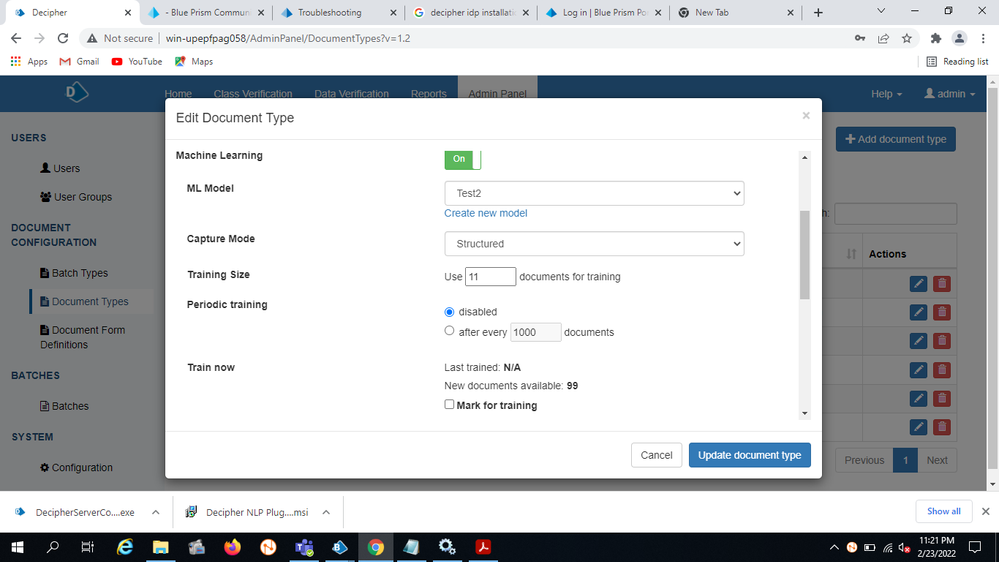Click the 1000 documents interval field
The image size is (999, 562).
[535, 332]
